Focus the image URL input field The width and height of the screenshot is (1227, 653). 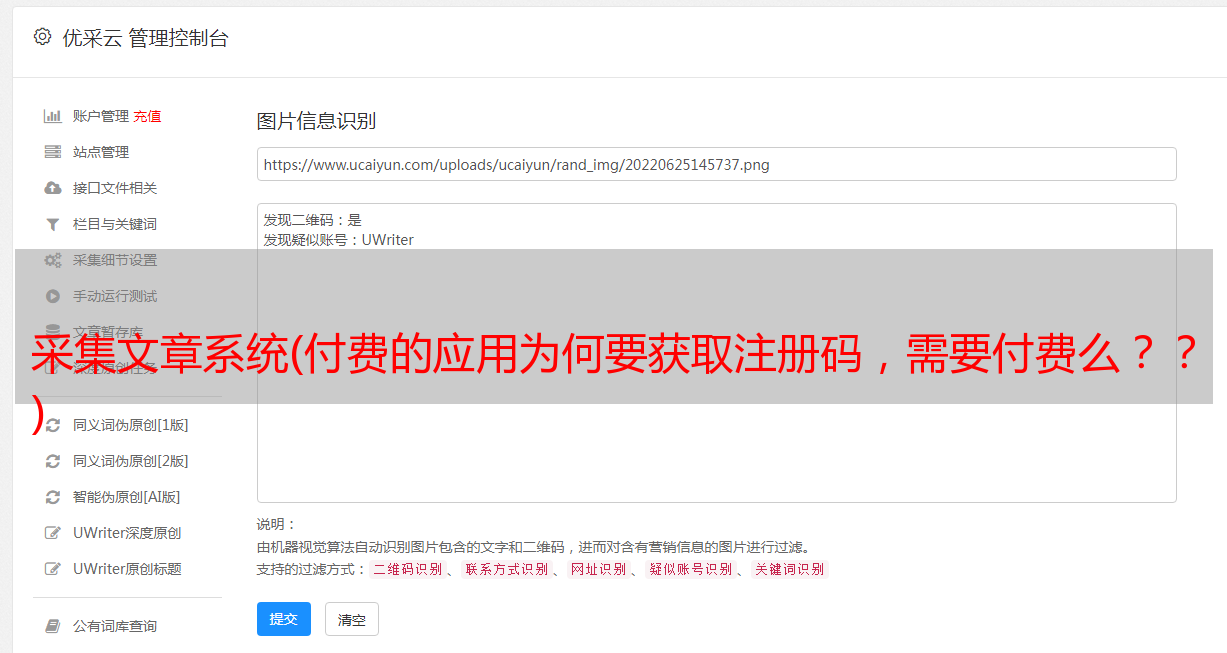coord(716,164)
